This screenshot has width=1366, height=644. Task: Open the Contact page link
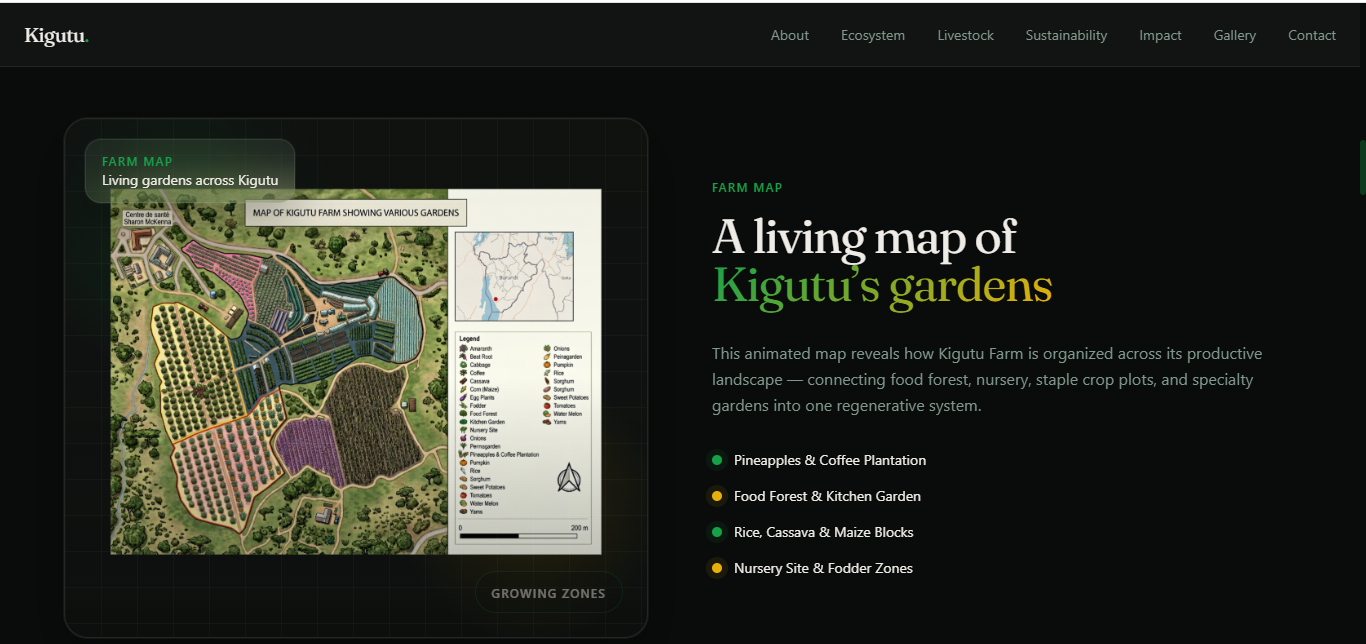click(1311, 35)
